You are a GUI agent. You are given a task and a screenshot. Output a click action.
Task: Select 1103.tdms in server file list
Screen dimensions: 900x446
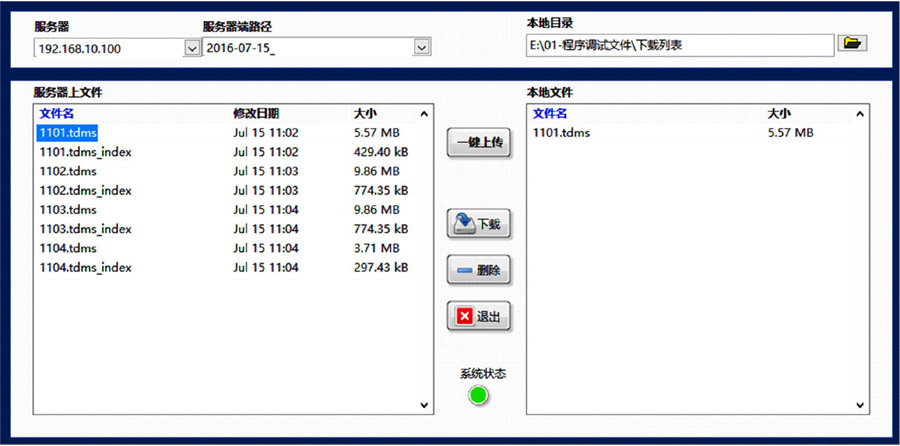(68, 210)
